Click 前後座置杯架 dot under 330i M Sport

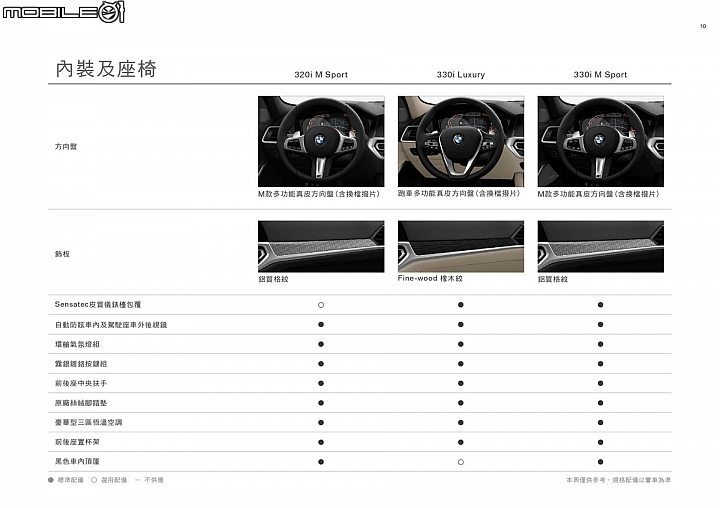[601, 442]
